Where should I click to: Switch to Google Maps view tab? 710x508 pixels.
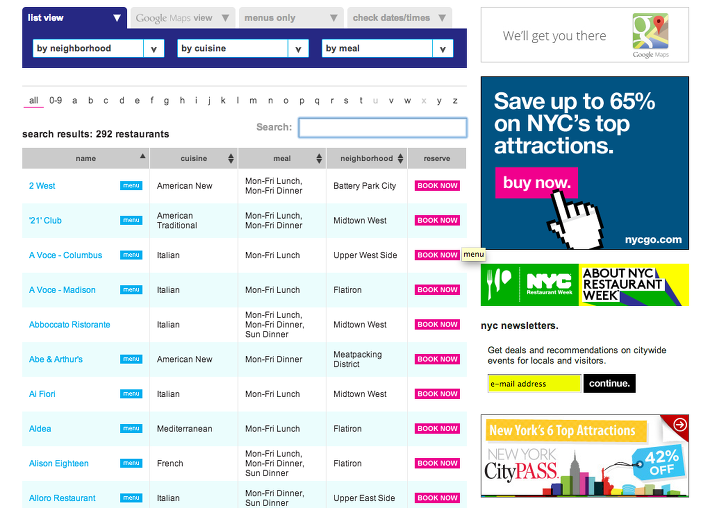[x=183, y=18]
